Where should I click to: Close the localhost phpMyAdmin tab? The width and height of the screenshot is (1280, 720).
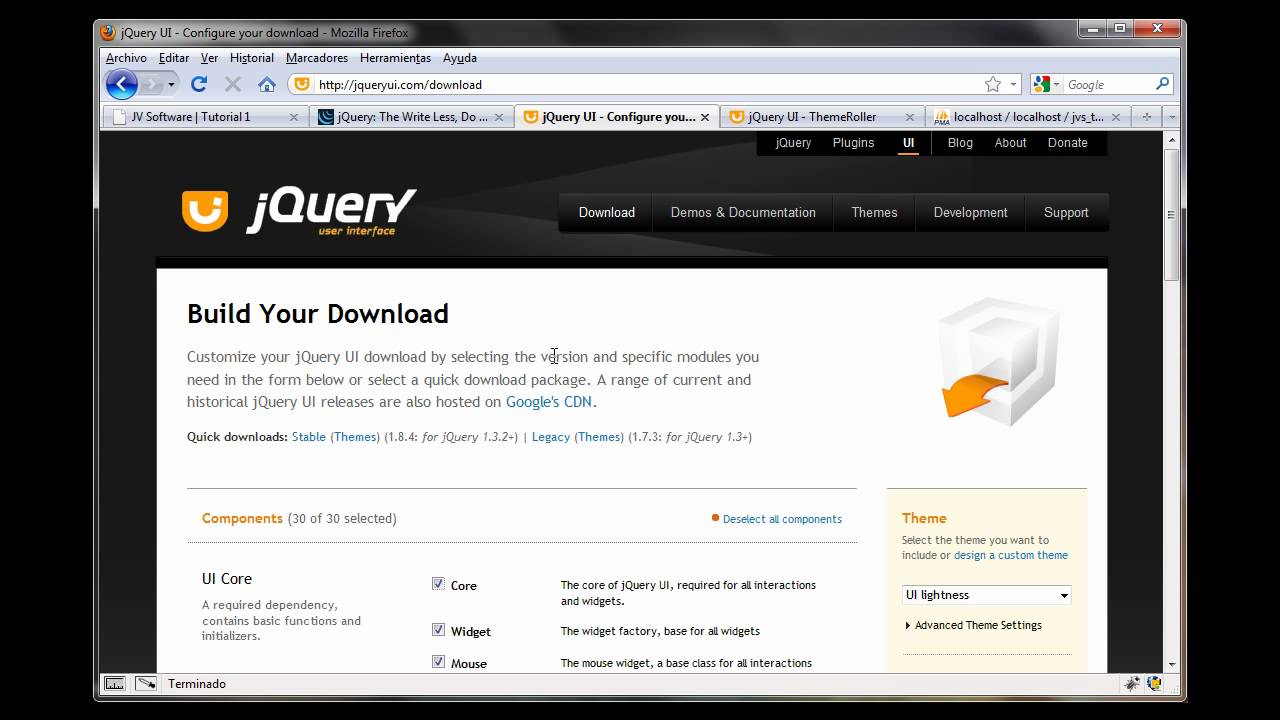pyautogui.click(x=1116, y=117)
